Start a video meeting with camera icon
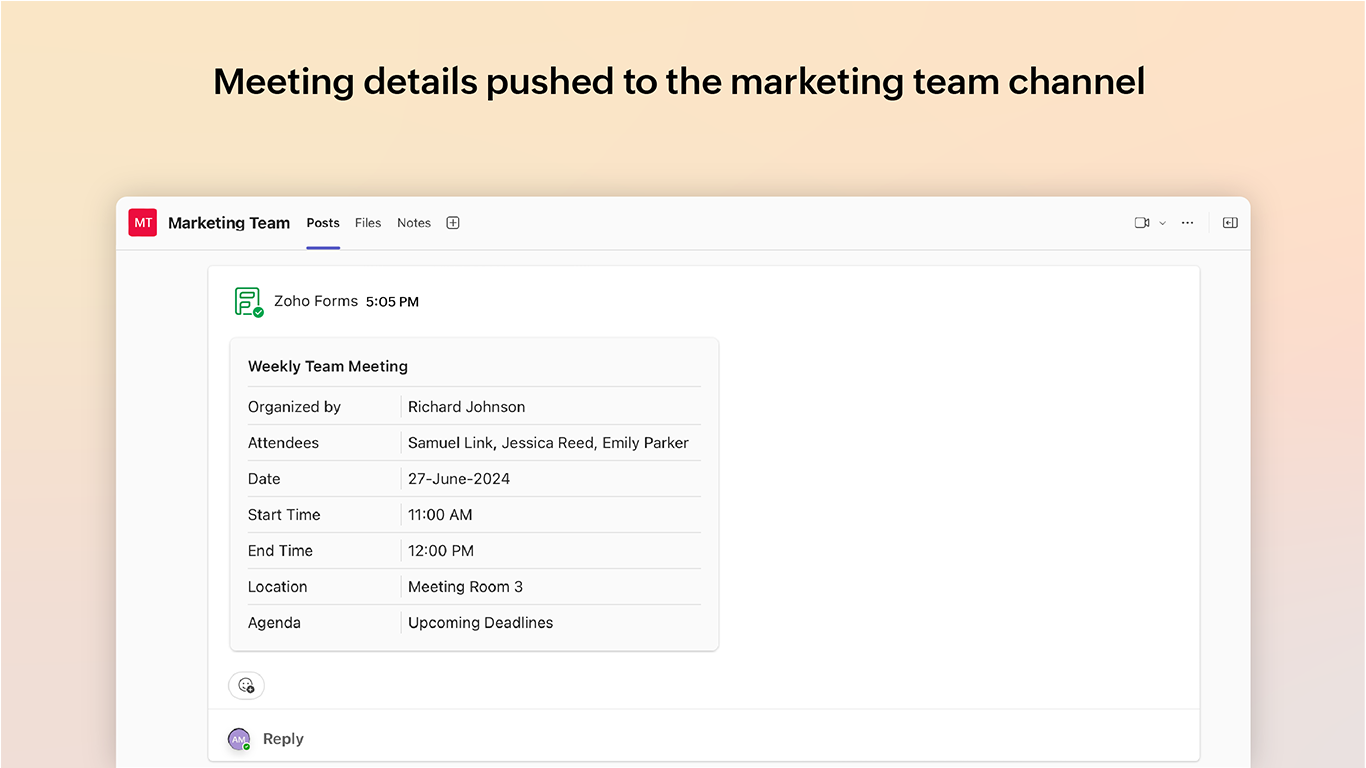Image resolution: width=1366 pixels, height=768 pixels. click(x=1142, y=223)
